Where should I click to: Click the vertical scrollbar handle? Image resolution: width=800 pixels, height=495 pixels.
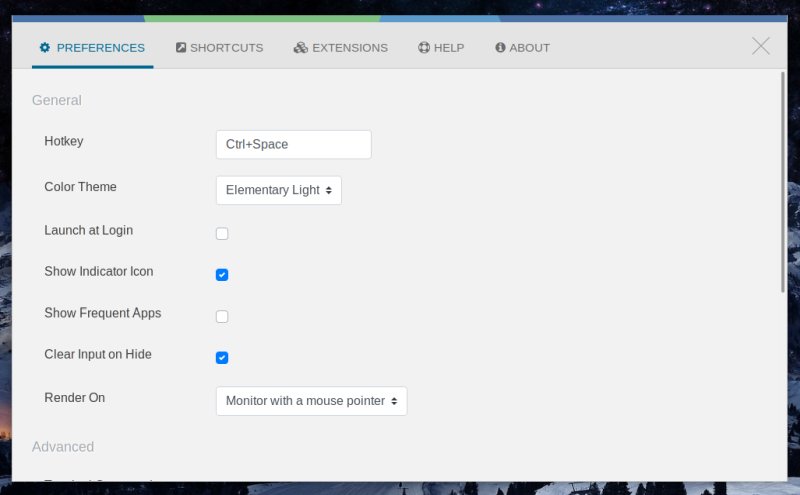[x=783, y=182]
